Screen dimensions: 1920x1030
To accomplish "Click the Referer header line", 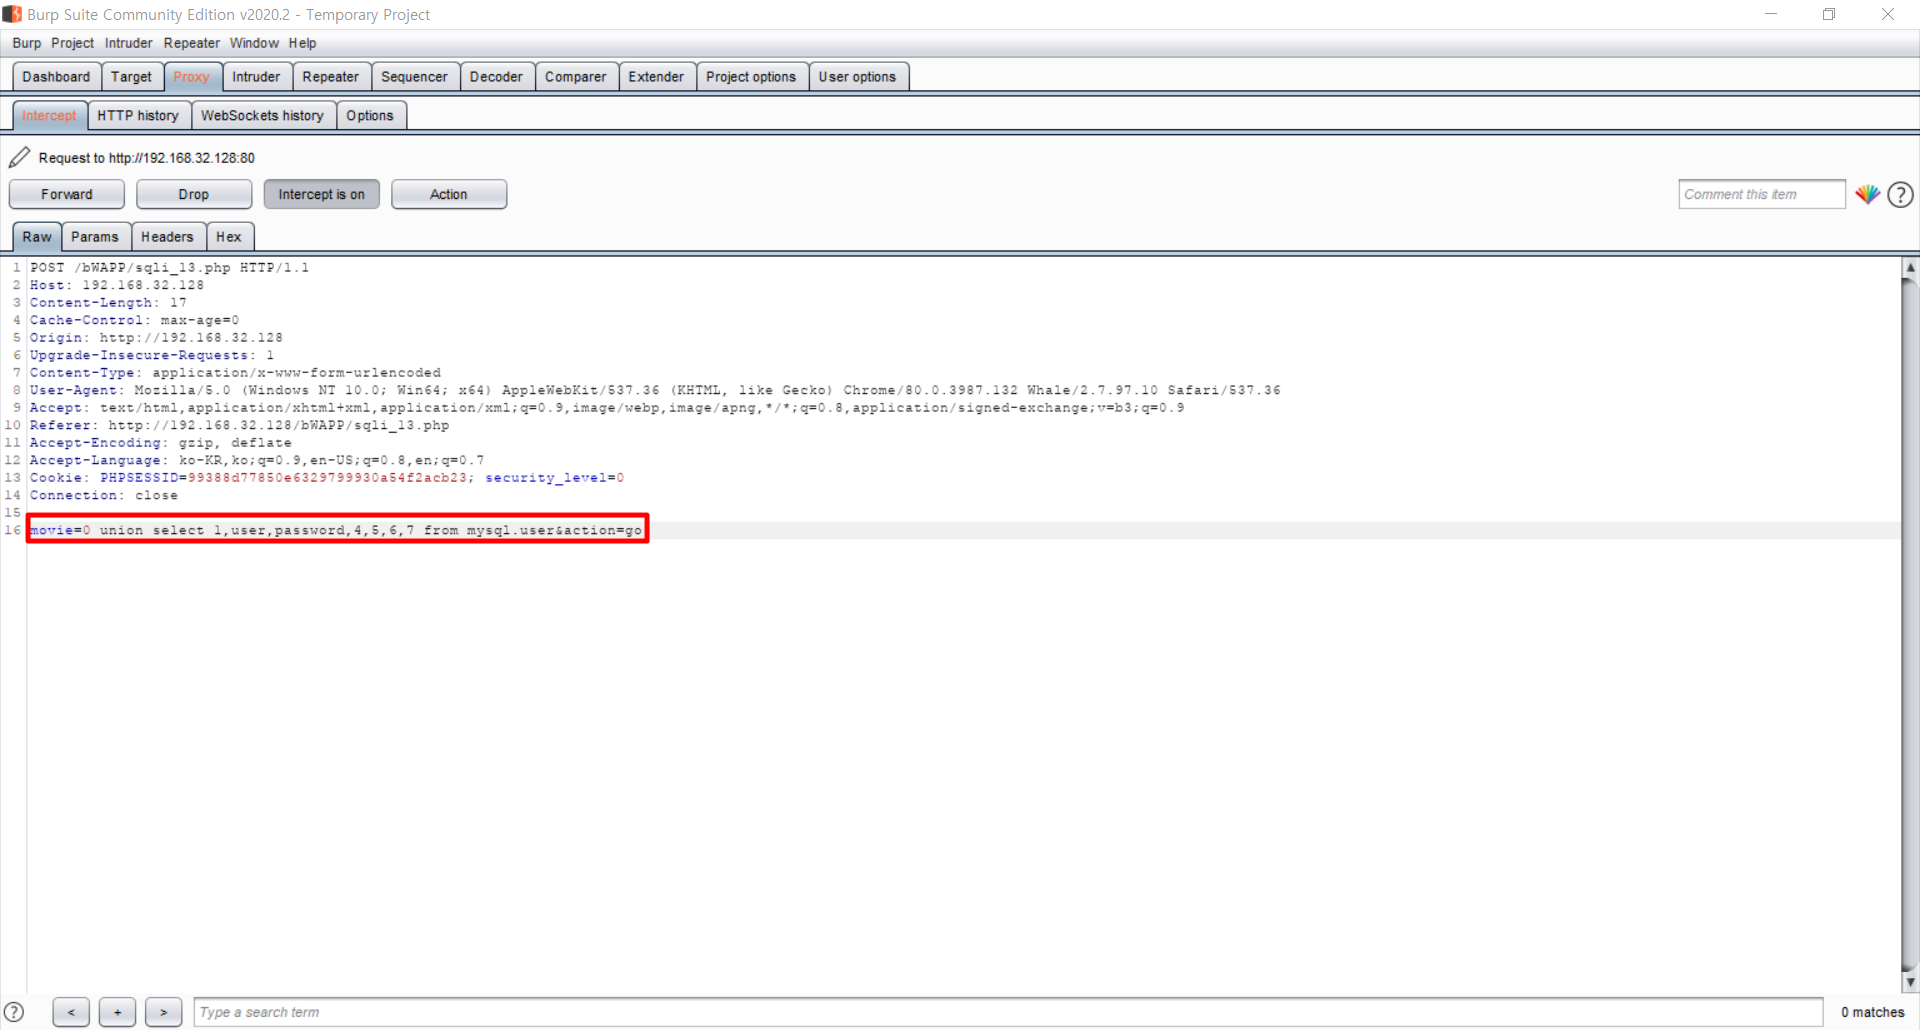I will [239, 425].
